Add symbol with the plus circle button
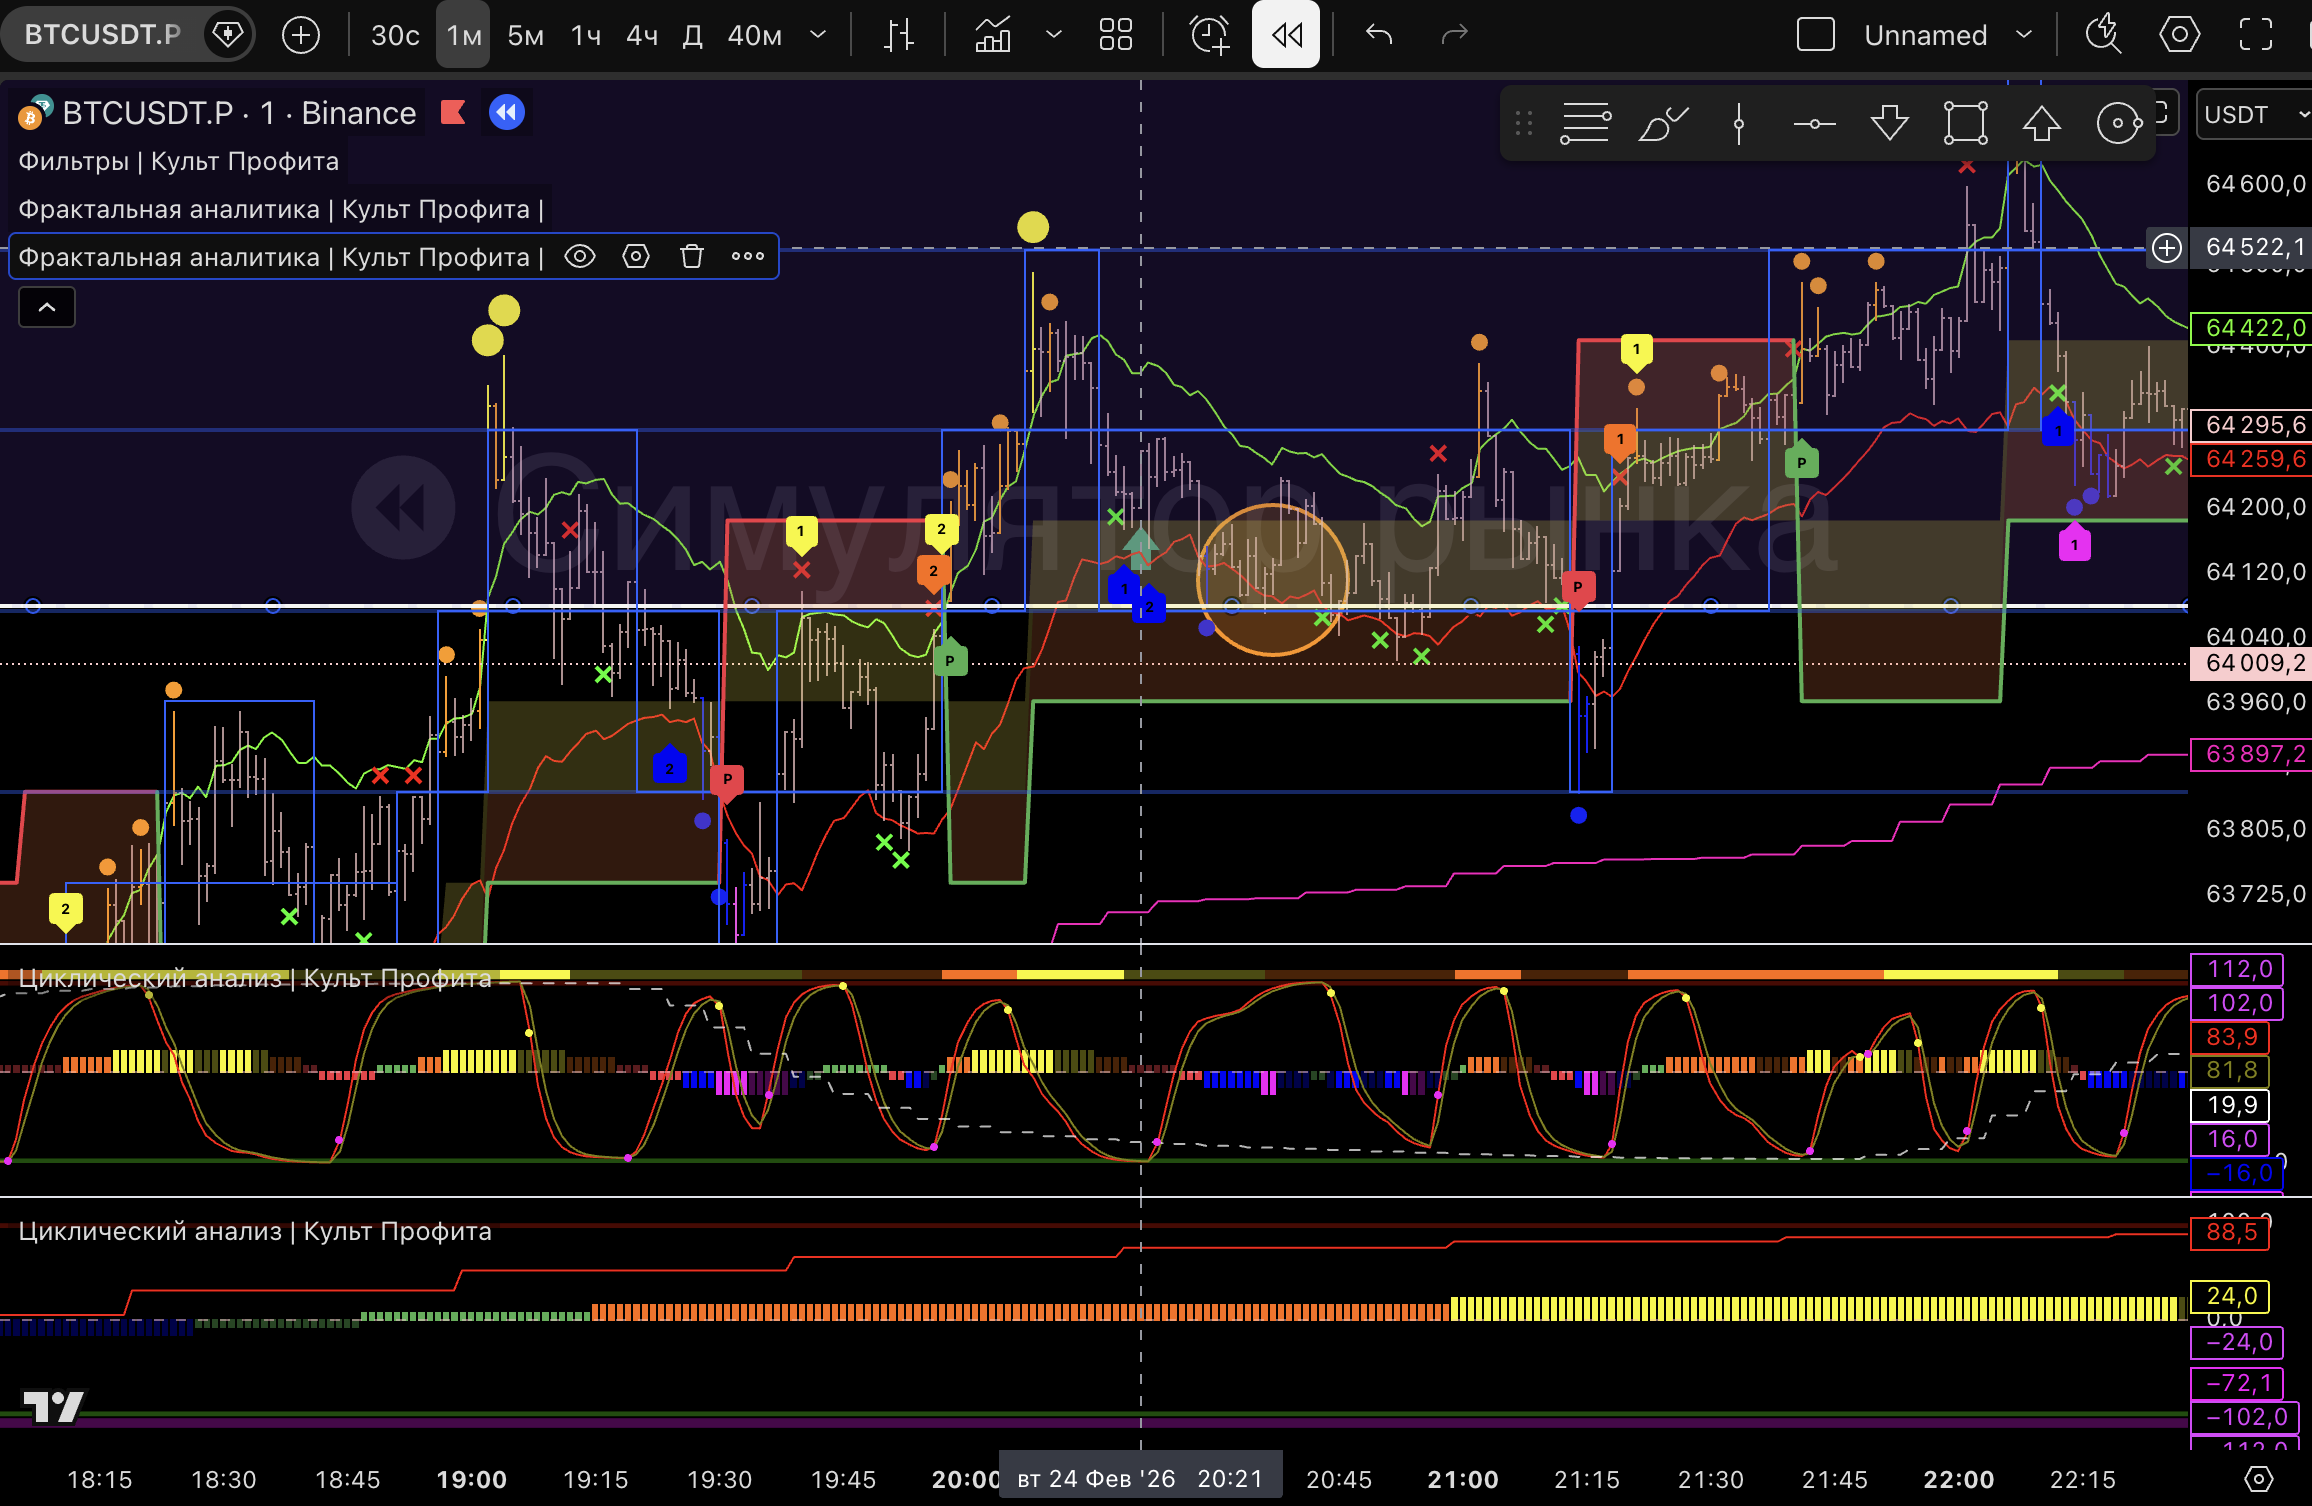Image resolution: width=2312 pixels, height=1506 pixels. (x=300, y=35)
